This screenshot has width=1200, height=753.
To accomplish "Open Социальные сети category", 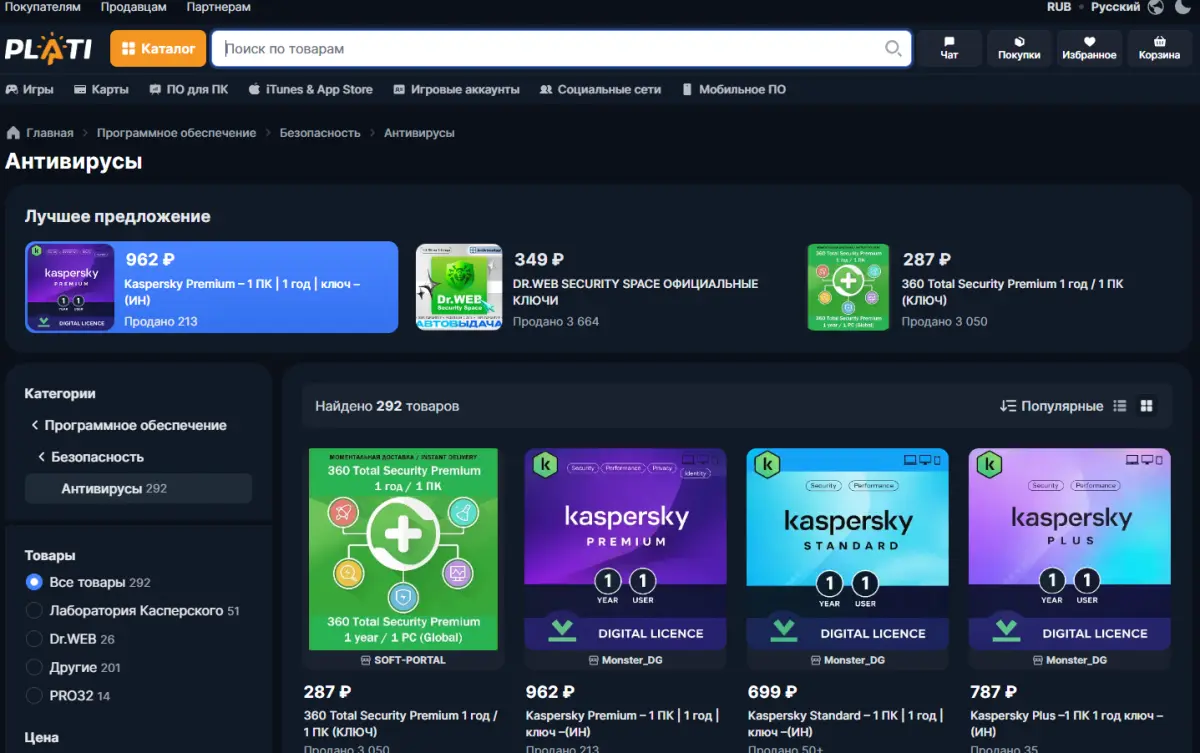I will click(x=600, y=89).
